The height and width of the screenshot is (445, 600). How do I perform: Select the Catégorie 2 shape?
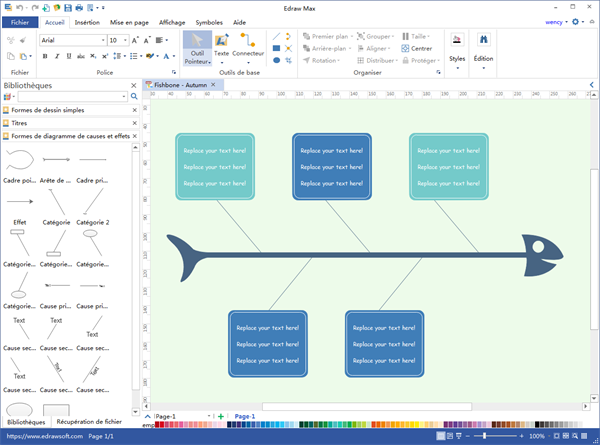[x=93, y=208]
